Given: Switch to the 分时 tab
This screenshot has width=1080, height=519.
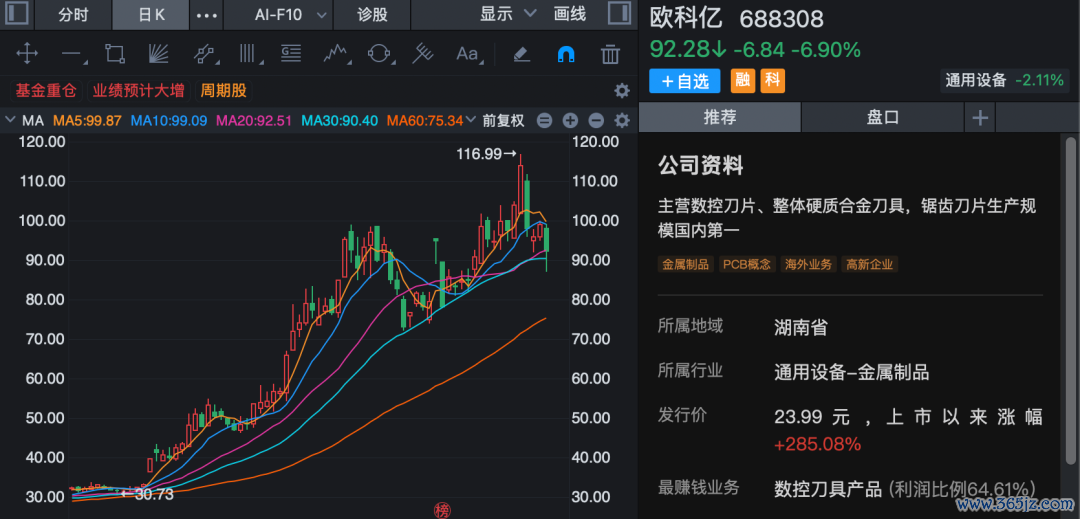Looking at the screenshot, I should (x=73, y=14).
